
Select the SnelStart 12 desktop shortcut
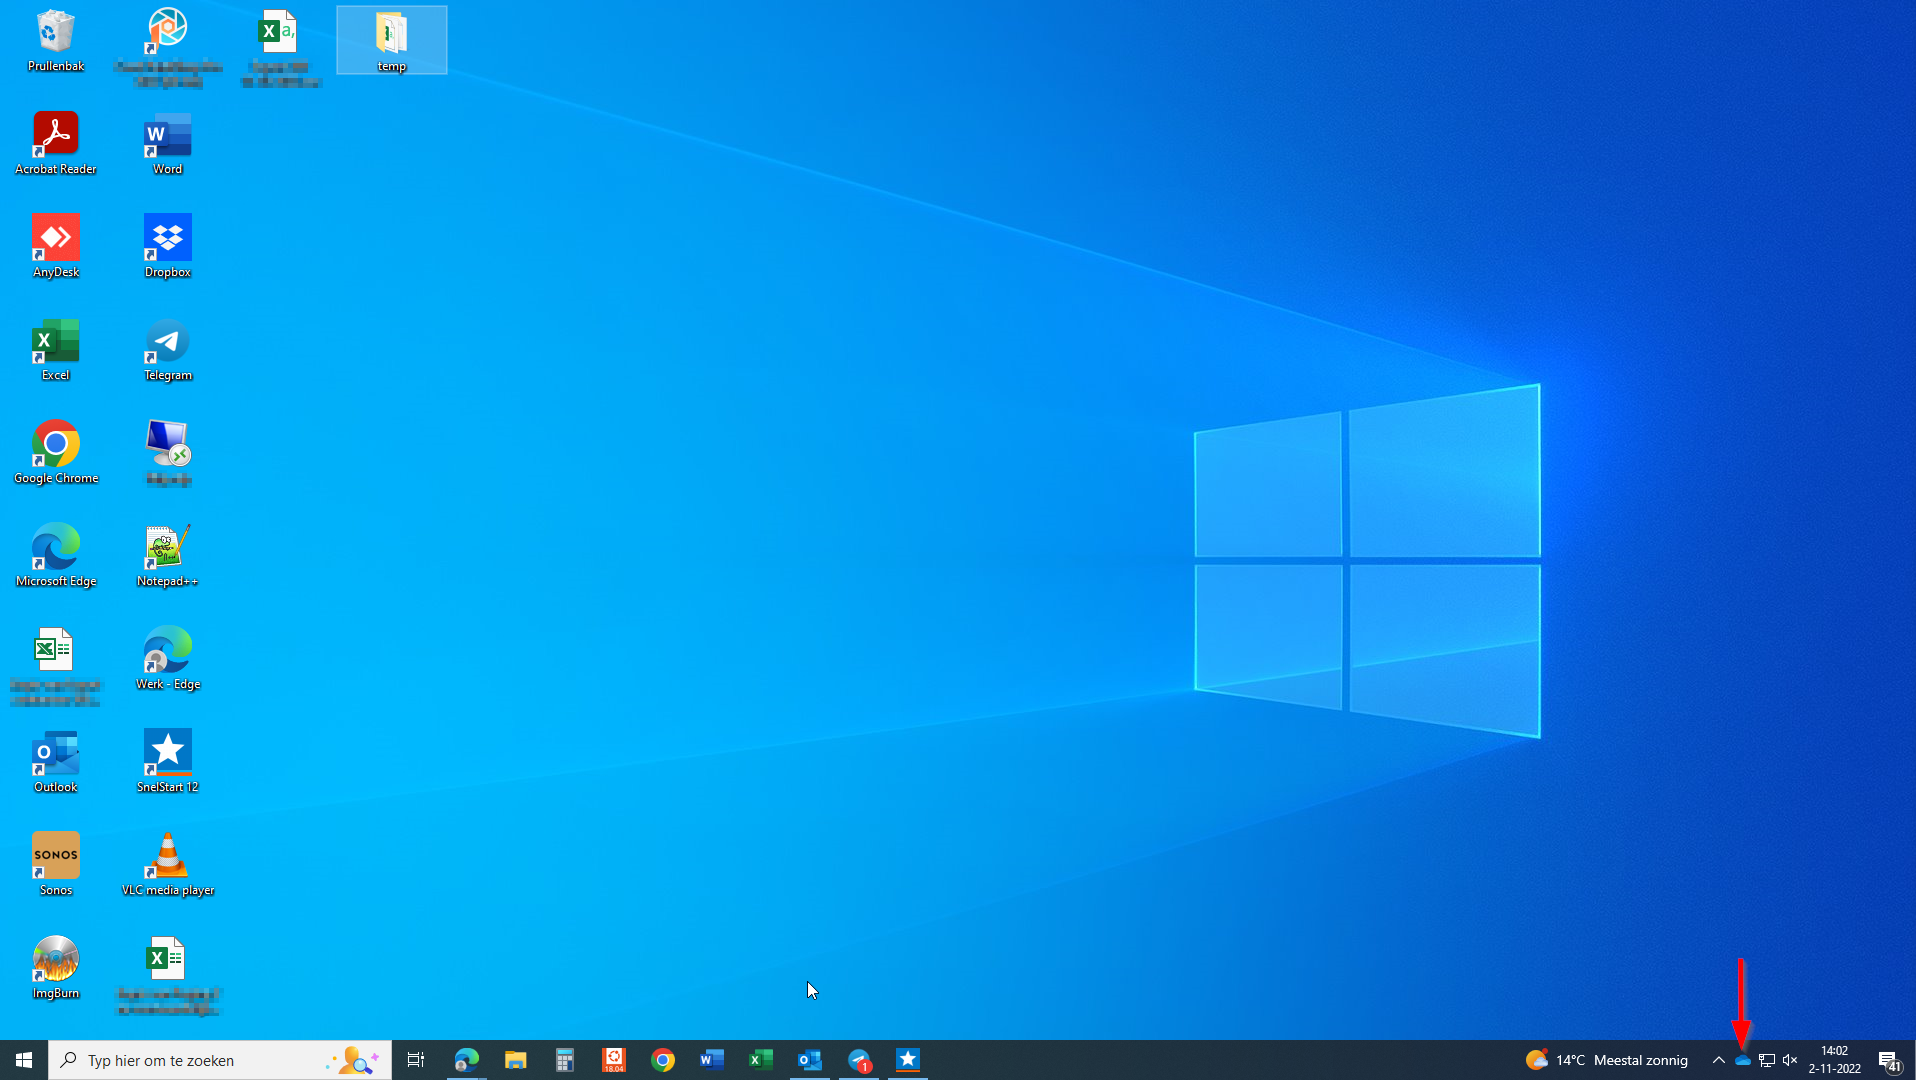tap(168, 761)
